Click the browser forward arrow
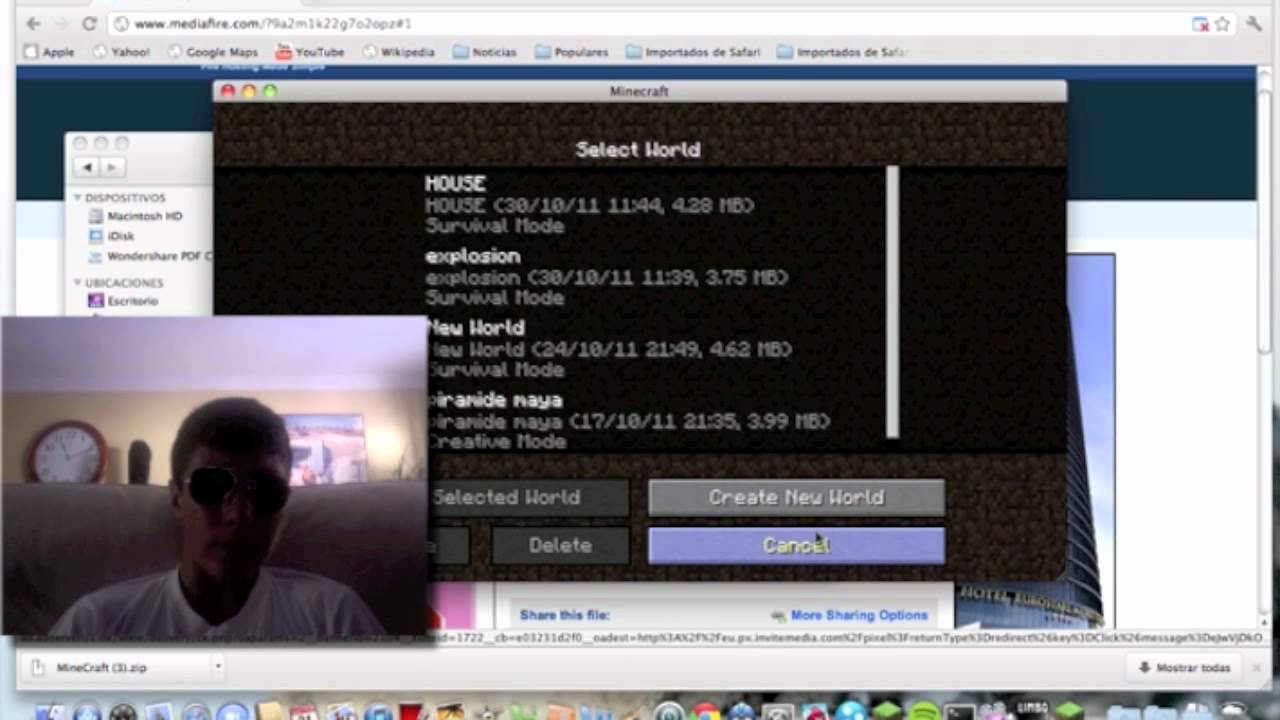Image resolution: width=1280 pixels, height=720 pixels. click(61, 23)
